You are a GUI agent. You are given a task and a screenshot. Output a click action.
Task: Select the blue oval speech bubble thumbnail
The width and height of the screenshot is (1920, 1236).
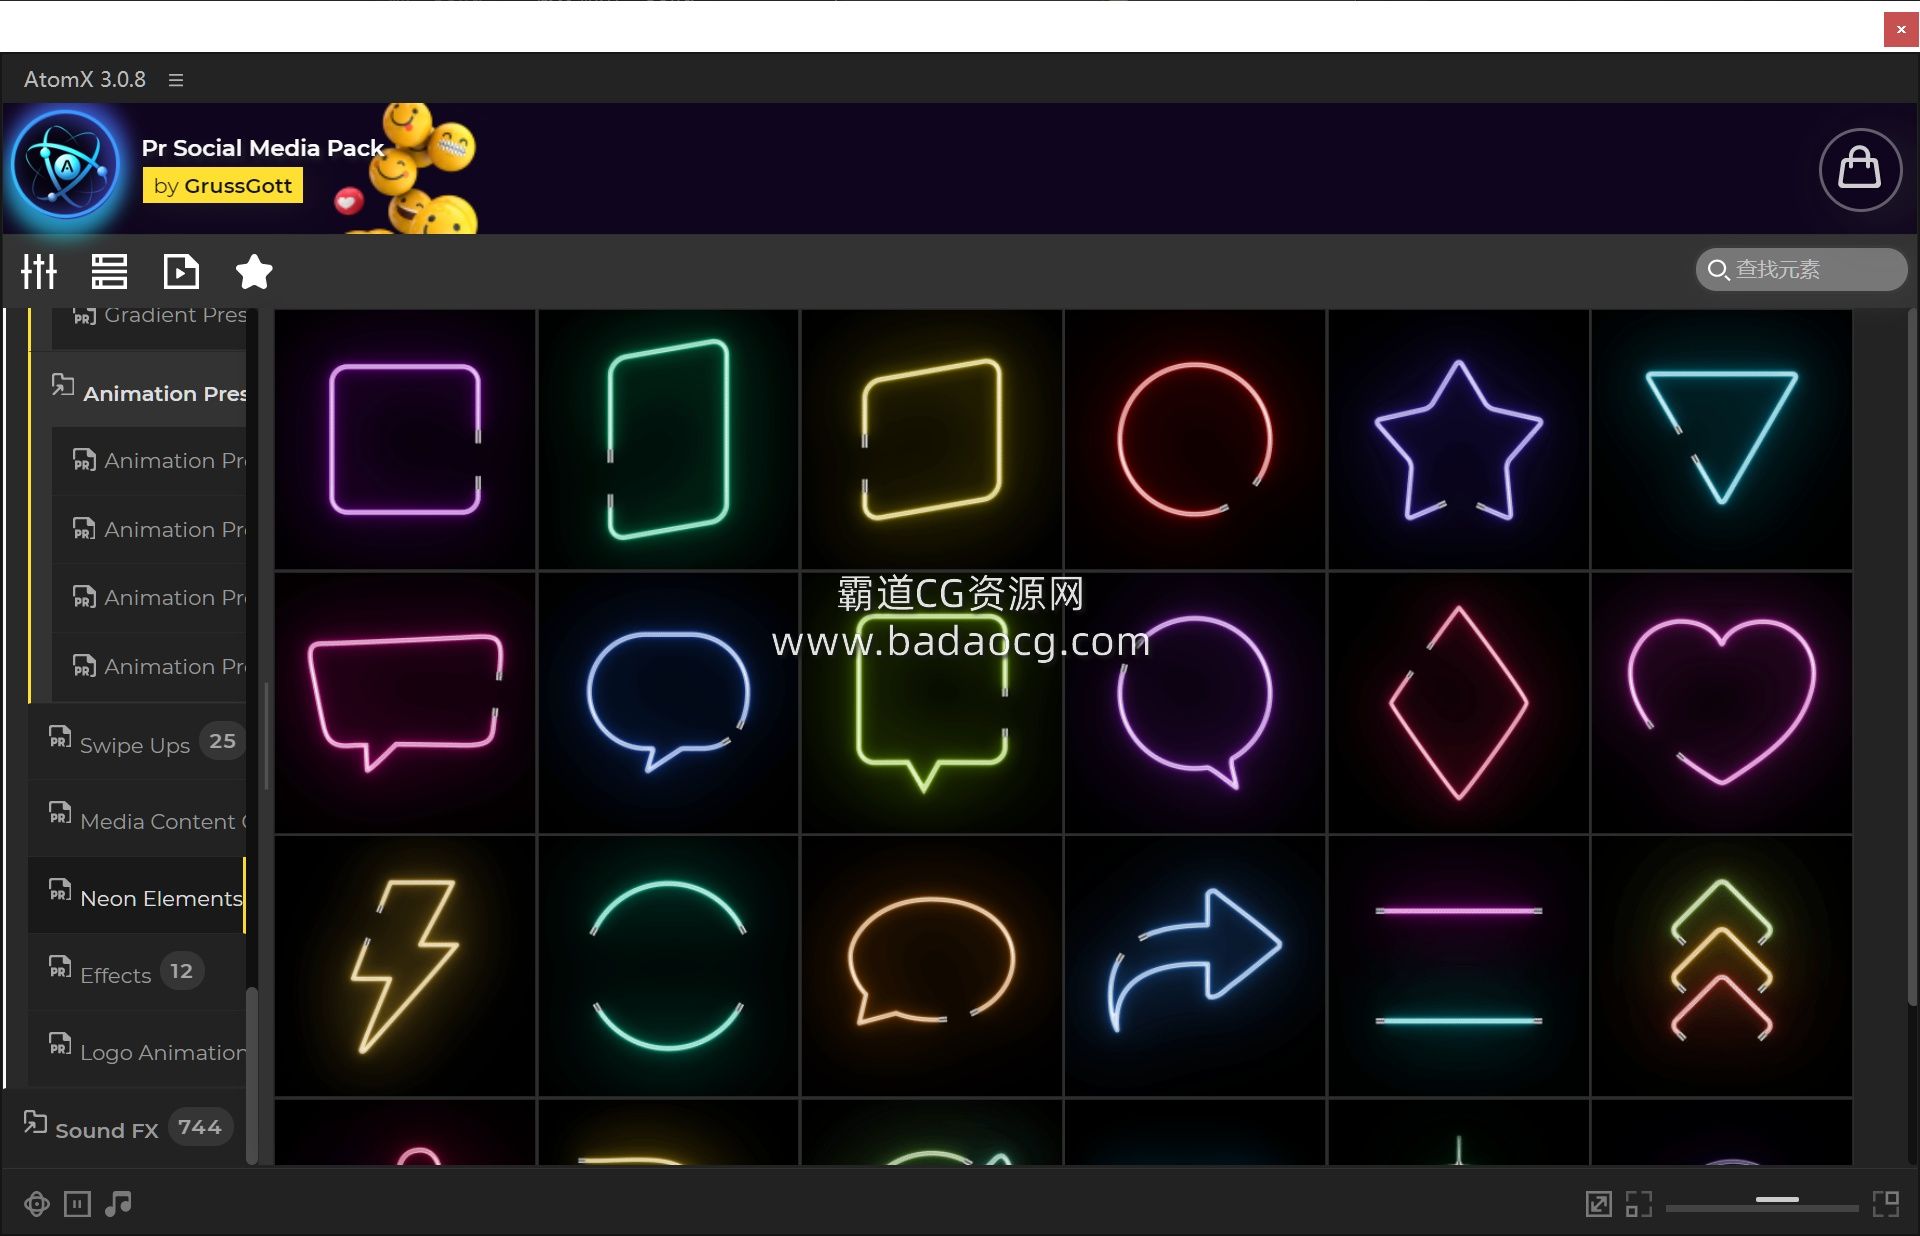[x=668, y=703]
